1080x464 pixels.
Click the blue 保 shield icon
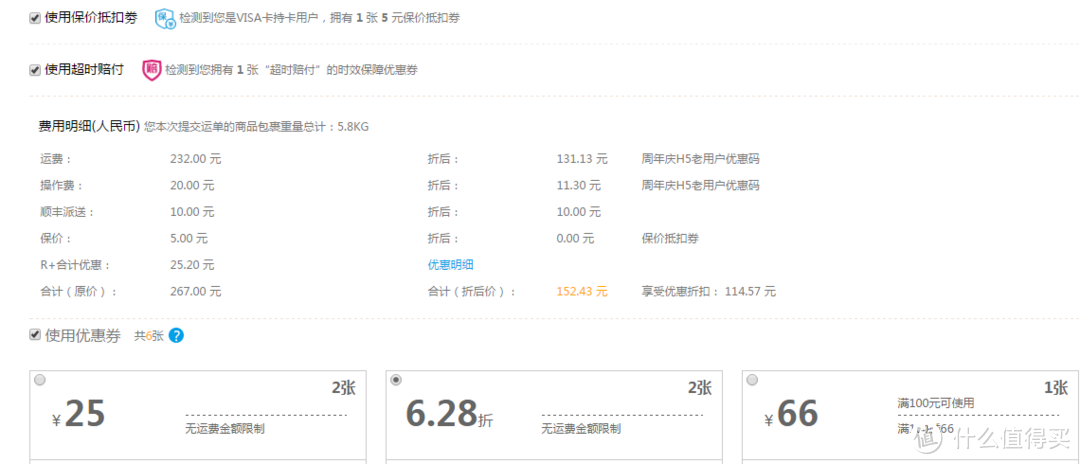[165, 18]
